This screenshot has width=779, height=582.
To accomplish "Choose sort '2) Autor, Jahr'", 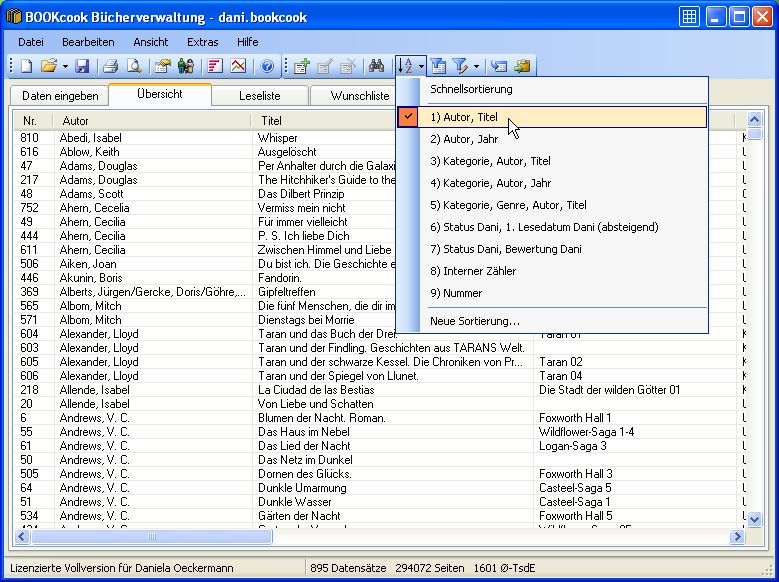I will tap(464, 139).
